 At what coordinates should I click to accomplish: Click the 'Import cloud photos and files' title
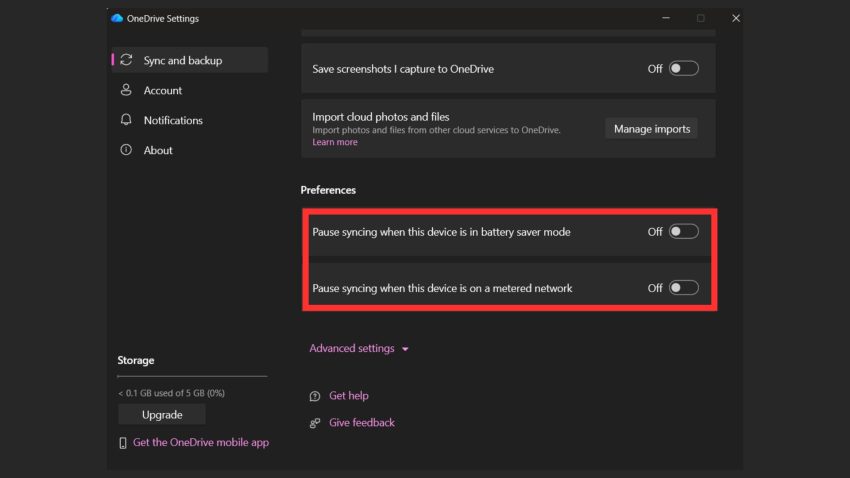point(381,117)
